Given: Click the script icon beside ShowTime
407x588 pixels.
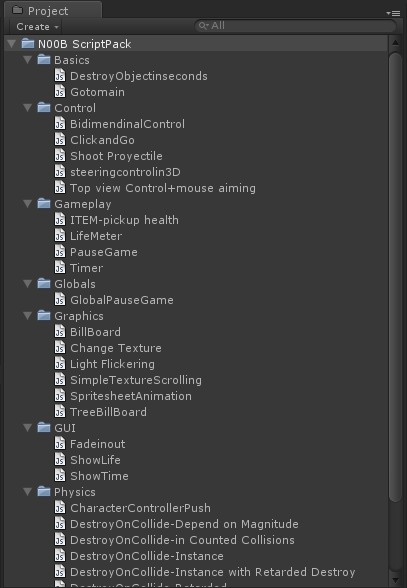Looking at the screenshot, I should coord(60,476).
